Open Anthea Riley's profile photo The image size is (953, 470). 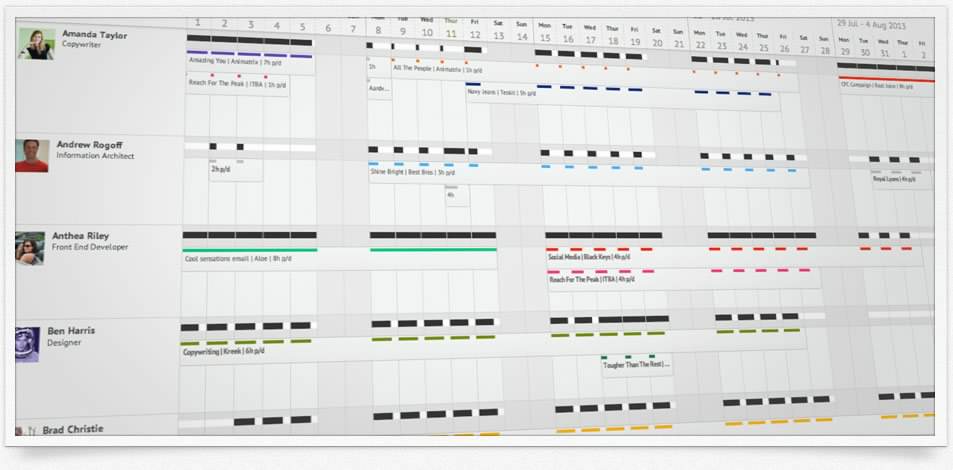[x=30, y=248]
